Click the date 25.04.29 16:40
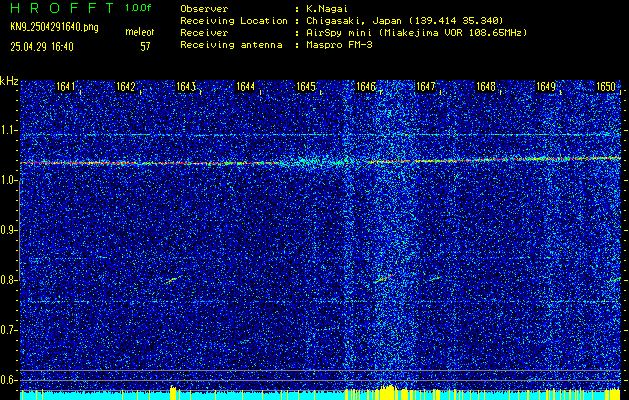 click(42, 47)
